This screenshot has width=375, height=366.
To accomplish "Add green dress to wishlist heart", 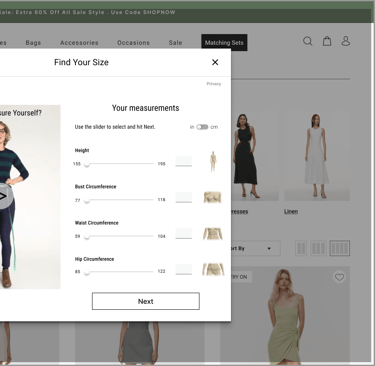I will (339, 277).
